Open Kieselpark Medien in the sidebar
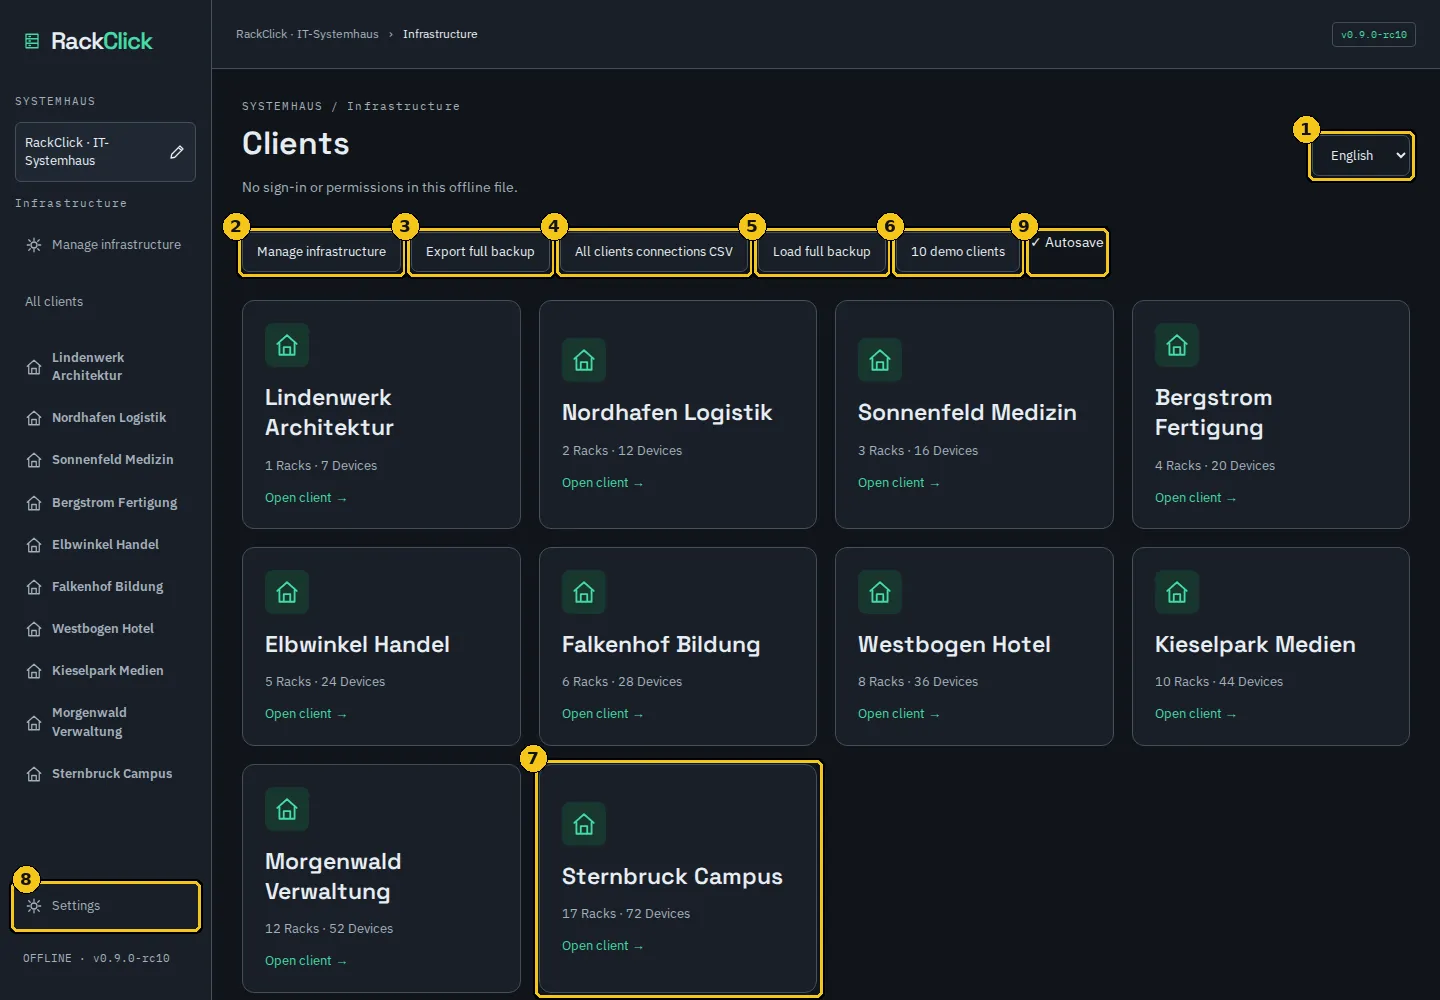The height and width of the screenshot is (1000, 1440). pyautogui.click(x=105, y=671)
